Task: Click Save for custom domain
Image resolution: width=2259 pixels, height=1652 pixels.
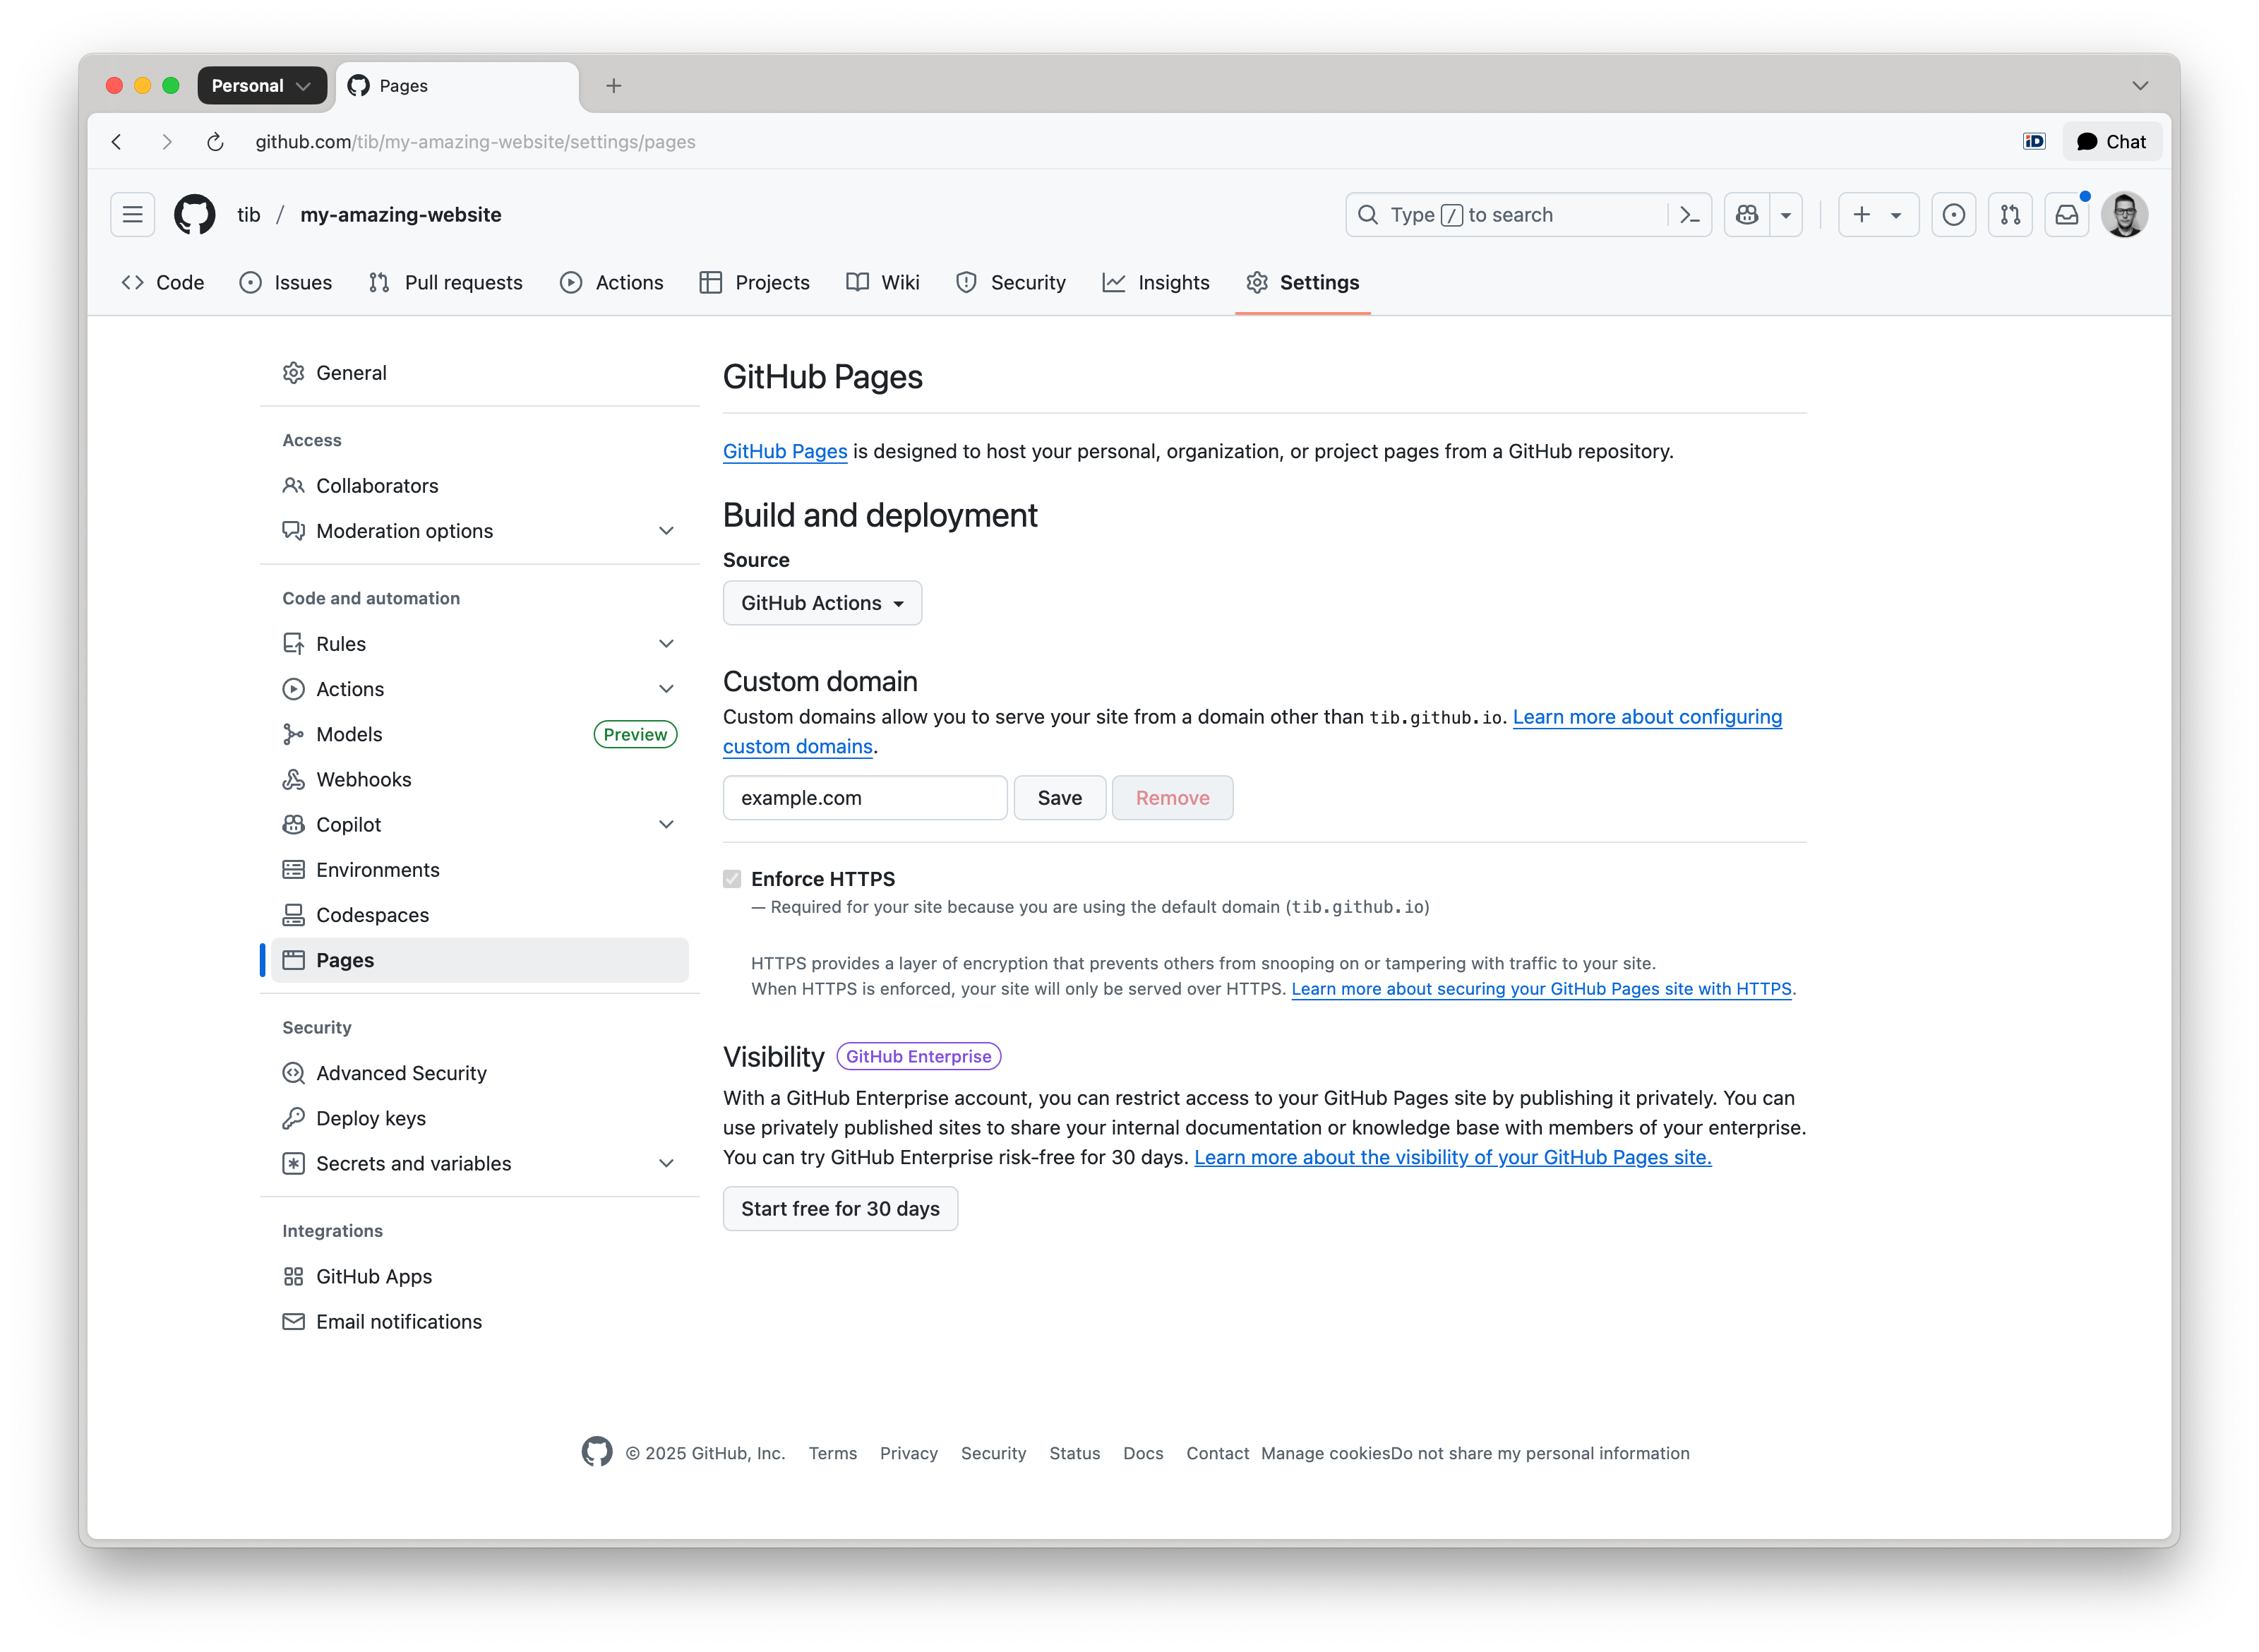Action: (x=1060, y=798)
